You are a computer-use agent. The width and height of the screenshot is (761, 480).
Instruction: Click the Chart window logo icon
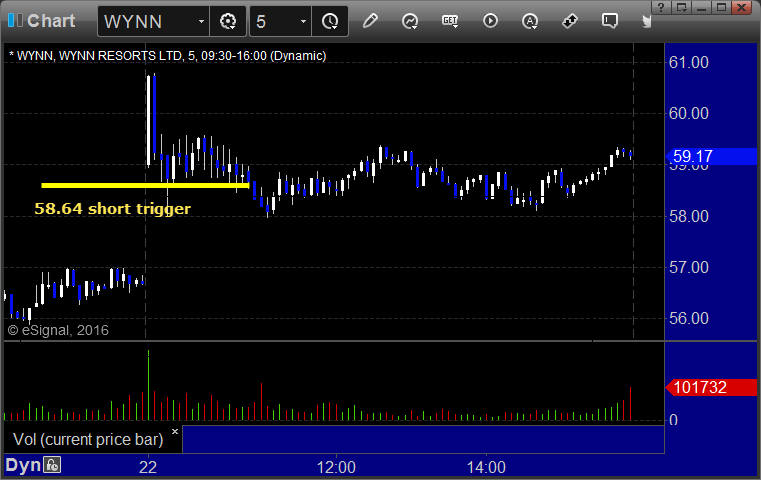coord(15,21)
